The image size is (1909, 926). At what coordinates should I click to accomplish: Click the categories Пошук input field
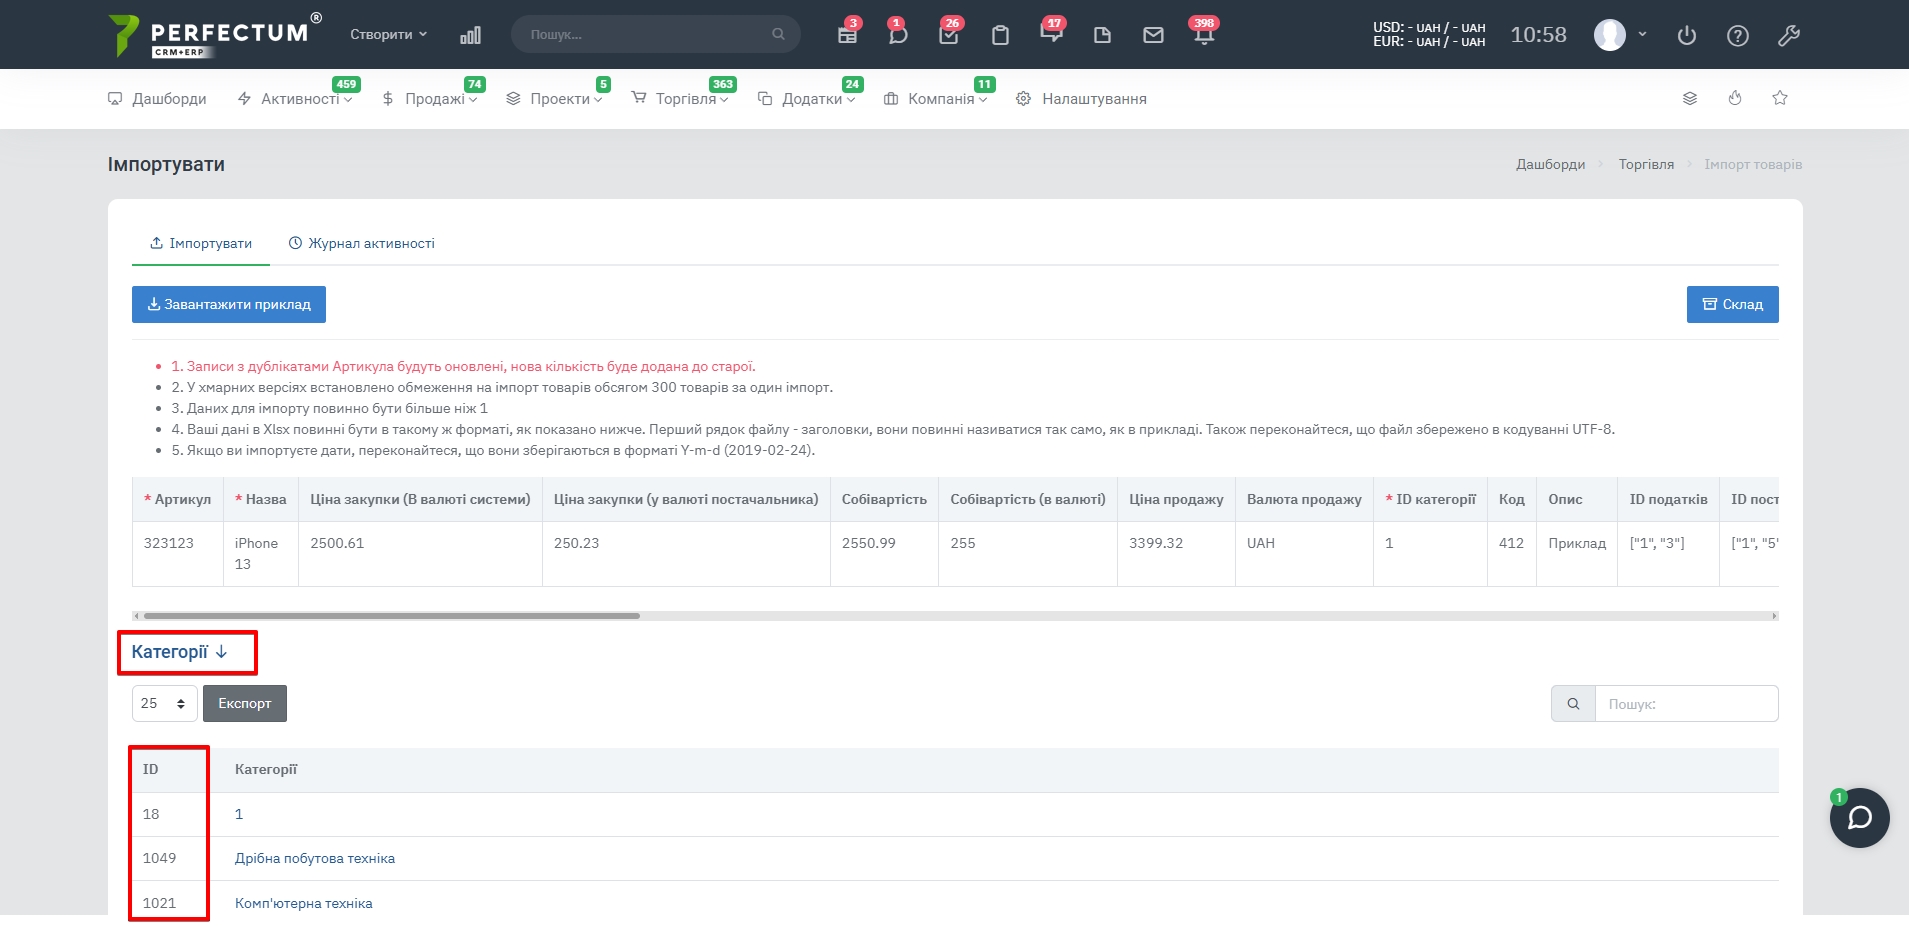[x=1685, y=703]
